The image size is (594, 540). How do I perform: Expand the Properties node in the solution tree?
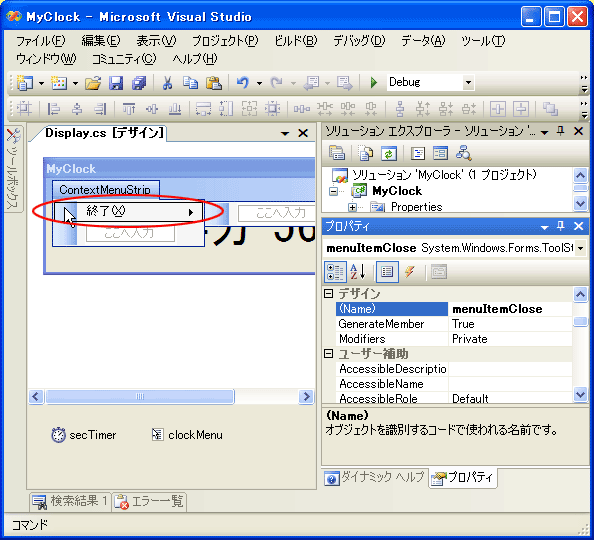(352, 207)
